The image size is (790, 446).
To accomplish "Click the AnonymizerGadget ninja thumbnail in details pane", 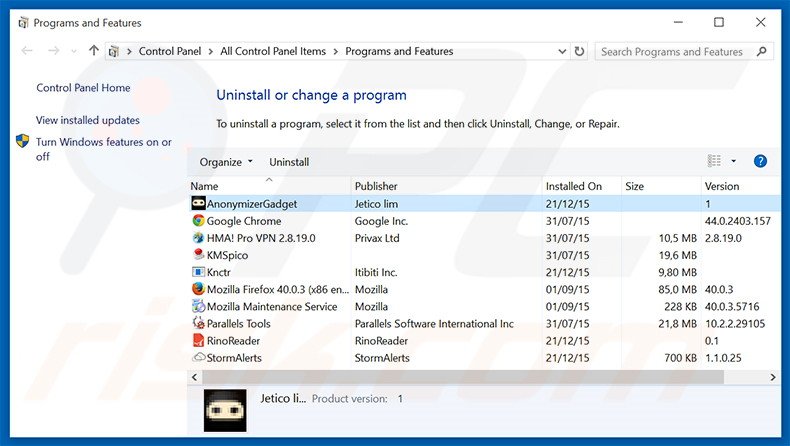I will tap(225, 410).
